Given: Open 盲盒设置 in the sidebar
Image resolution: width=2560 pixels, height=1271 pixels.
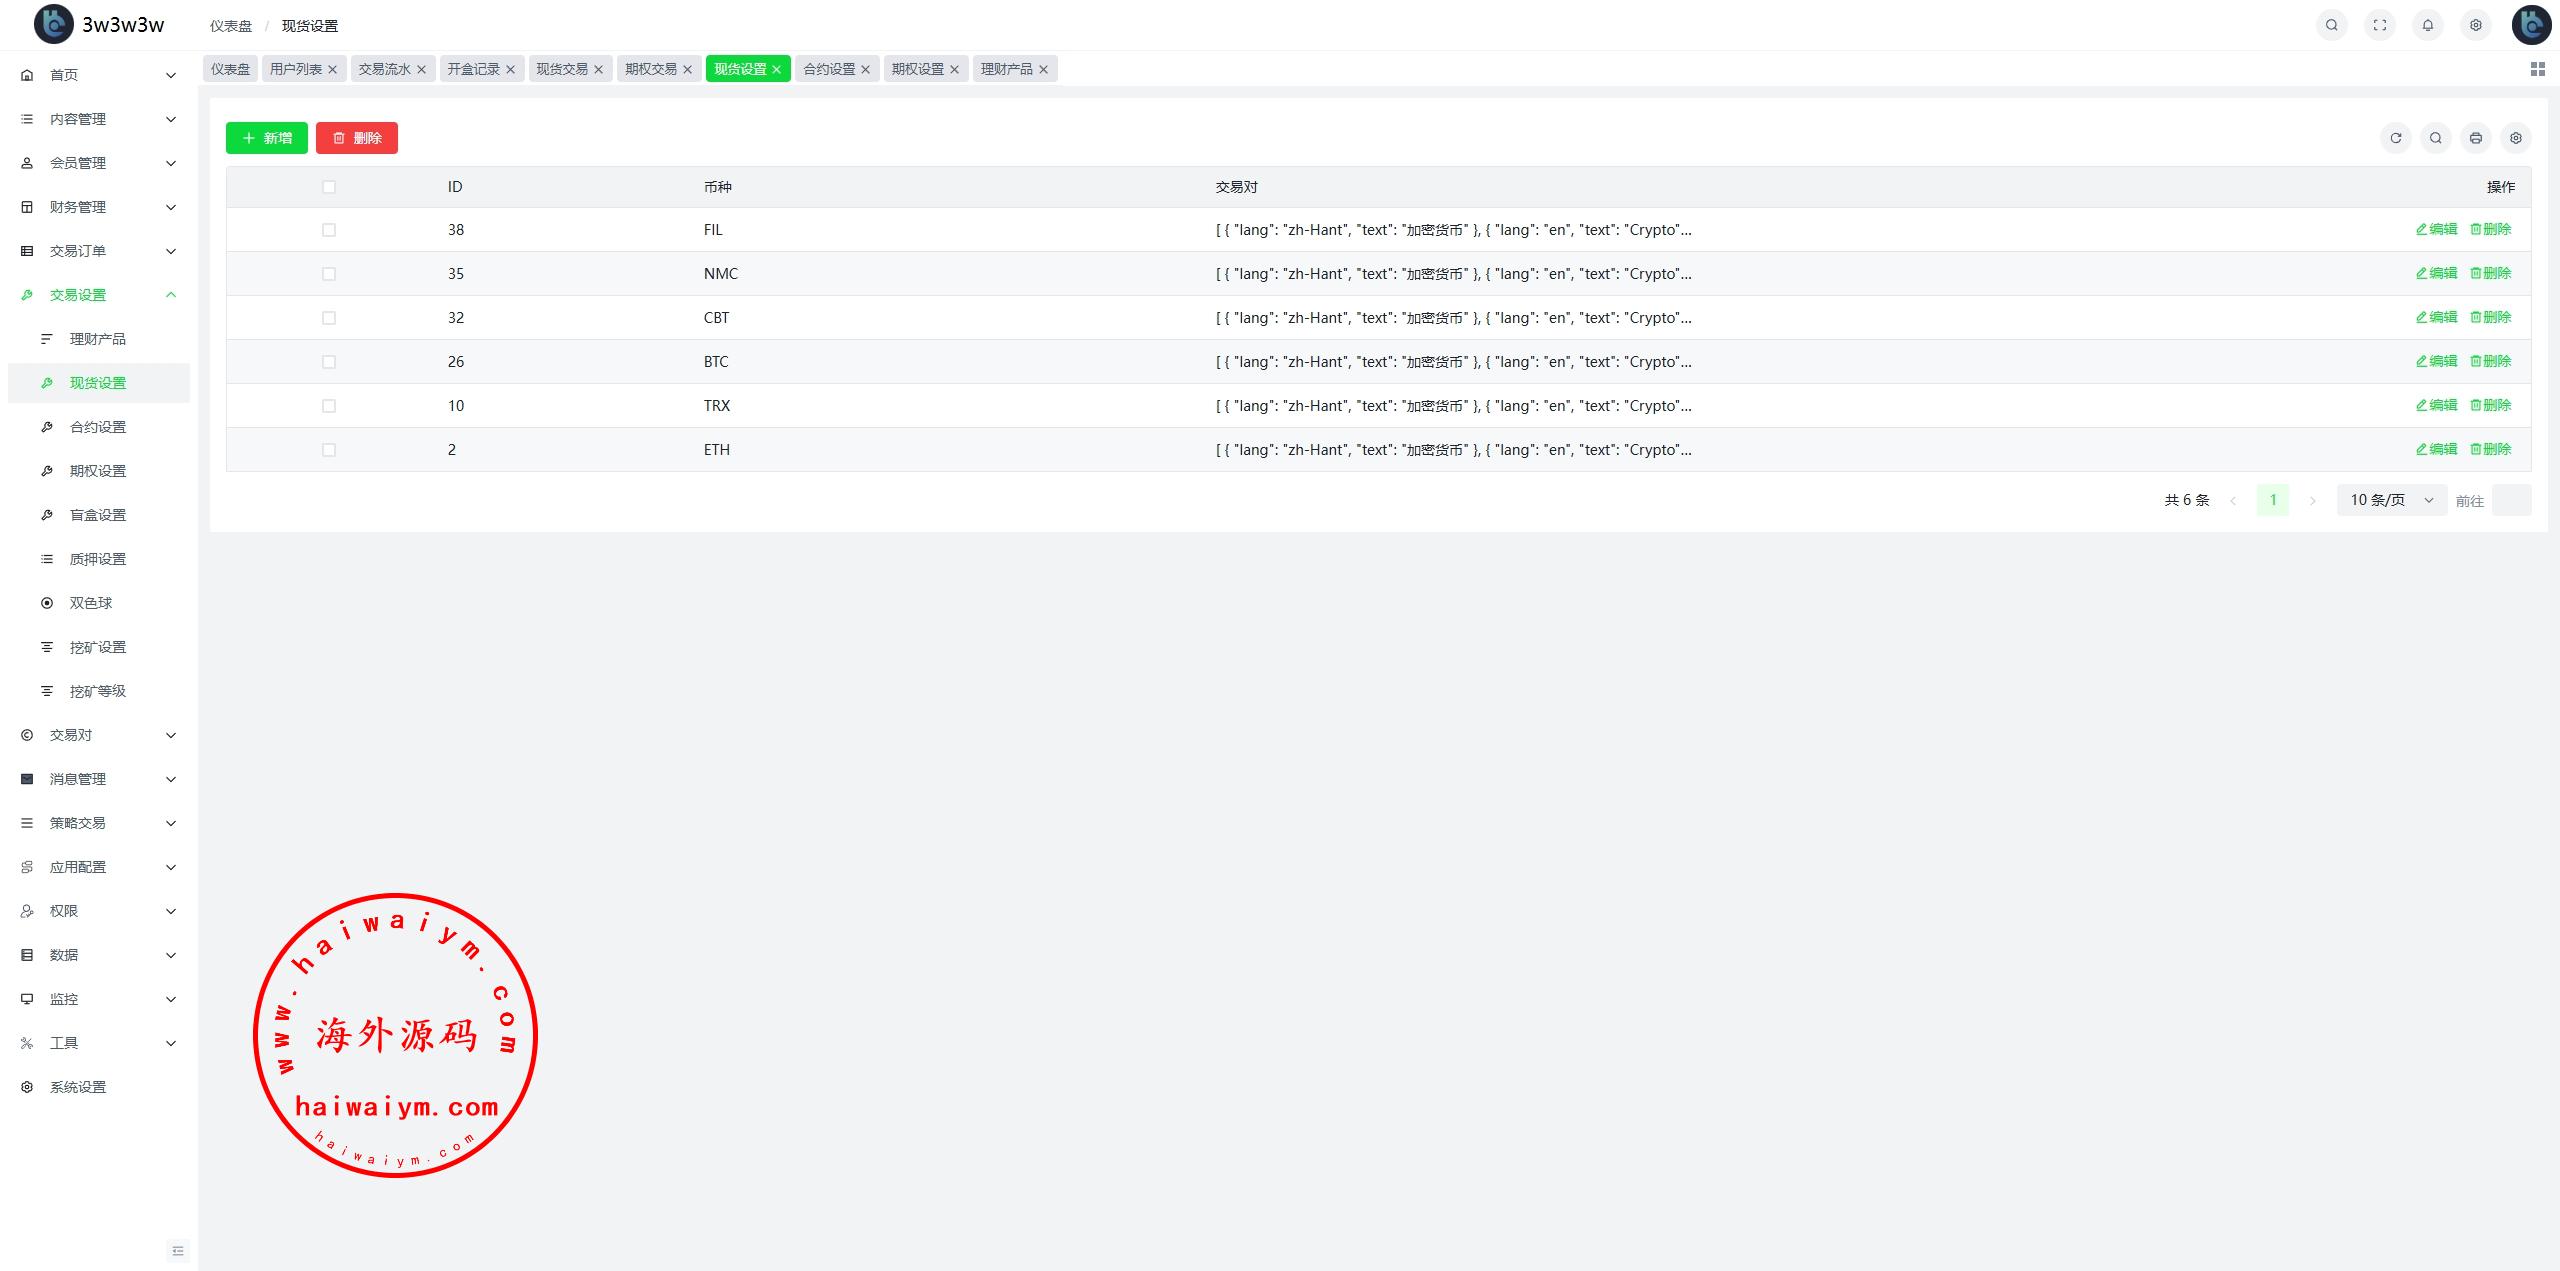Looking at the screenshot, I should [x=98, y=515].
